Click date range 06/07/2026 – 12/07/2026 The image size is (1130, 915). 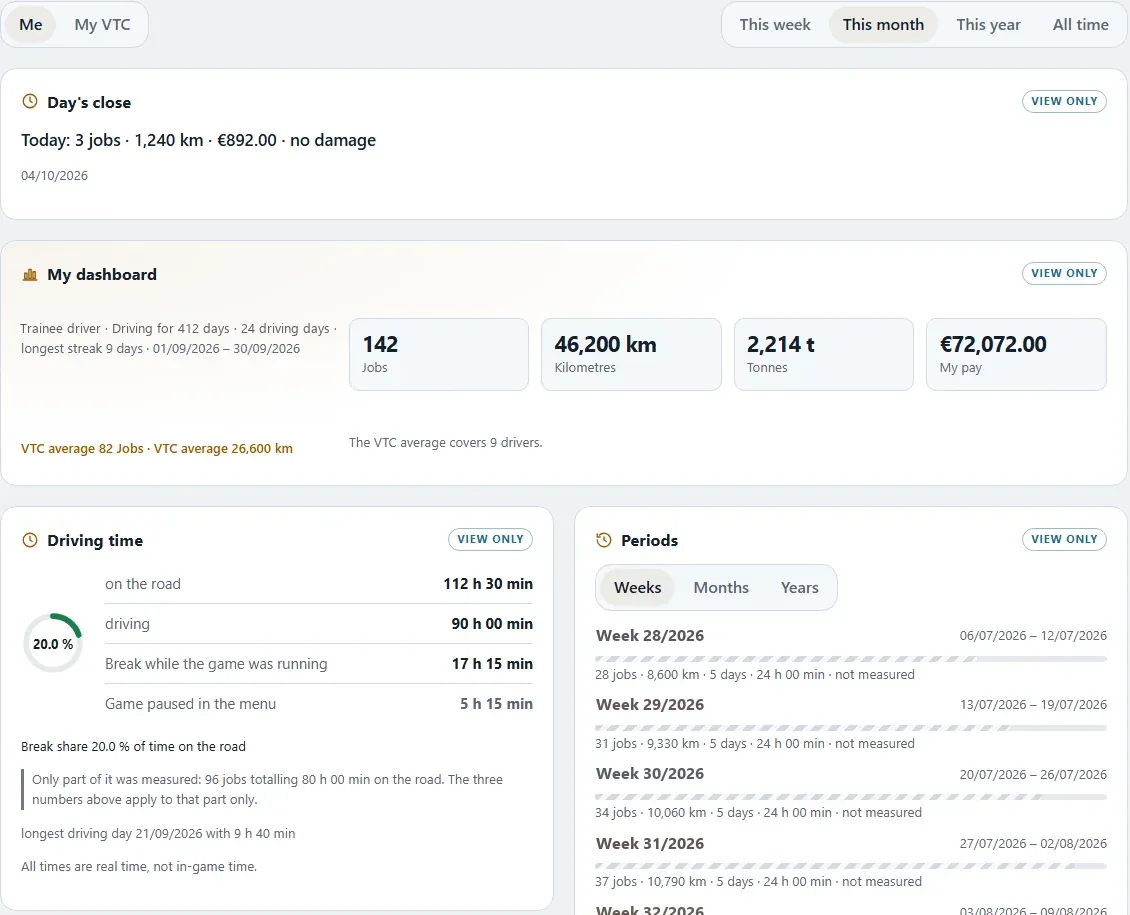point(1033,636)
